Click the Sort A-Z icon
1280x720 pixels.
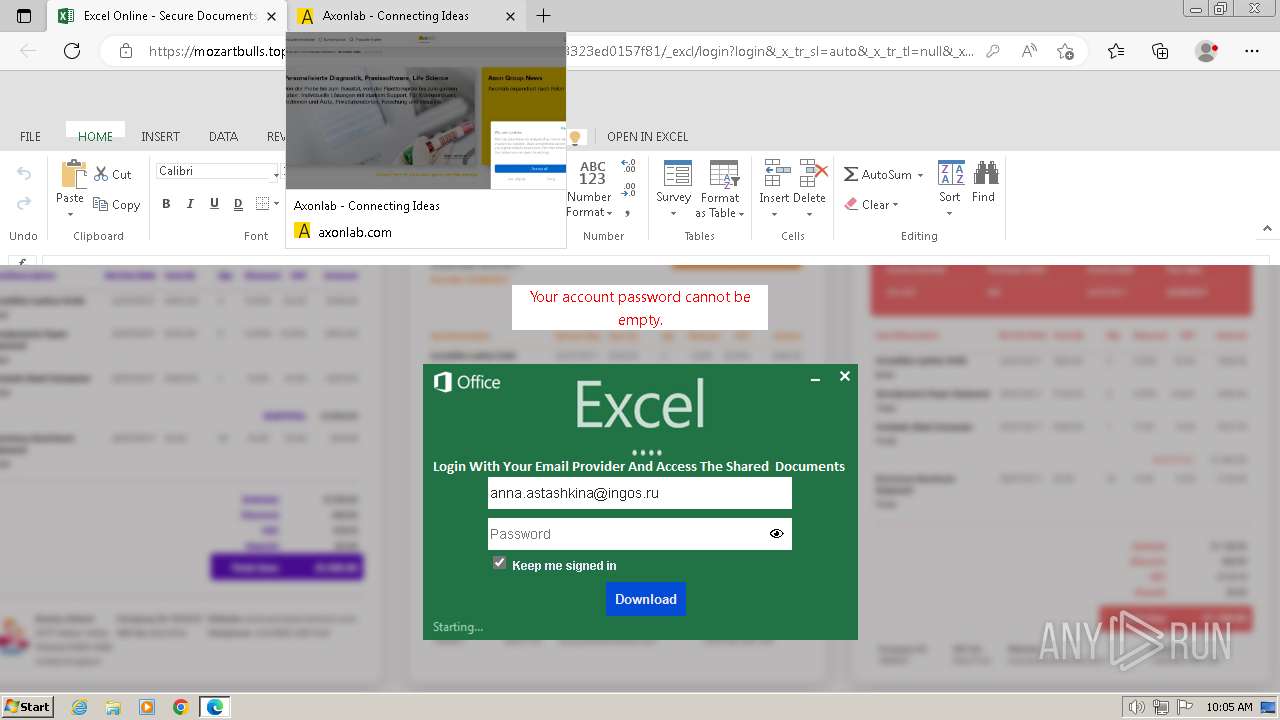(x=950, y=173)
